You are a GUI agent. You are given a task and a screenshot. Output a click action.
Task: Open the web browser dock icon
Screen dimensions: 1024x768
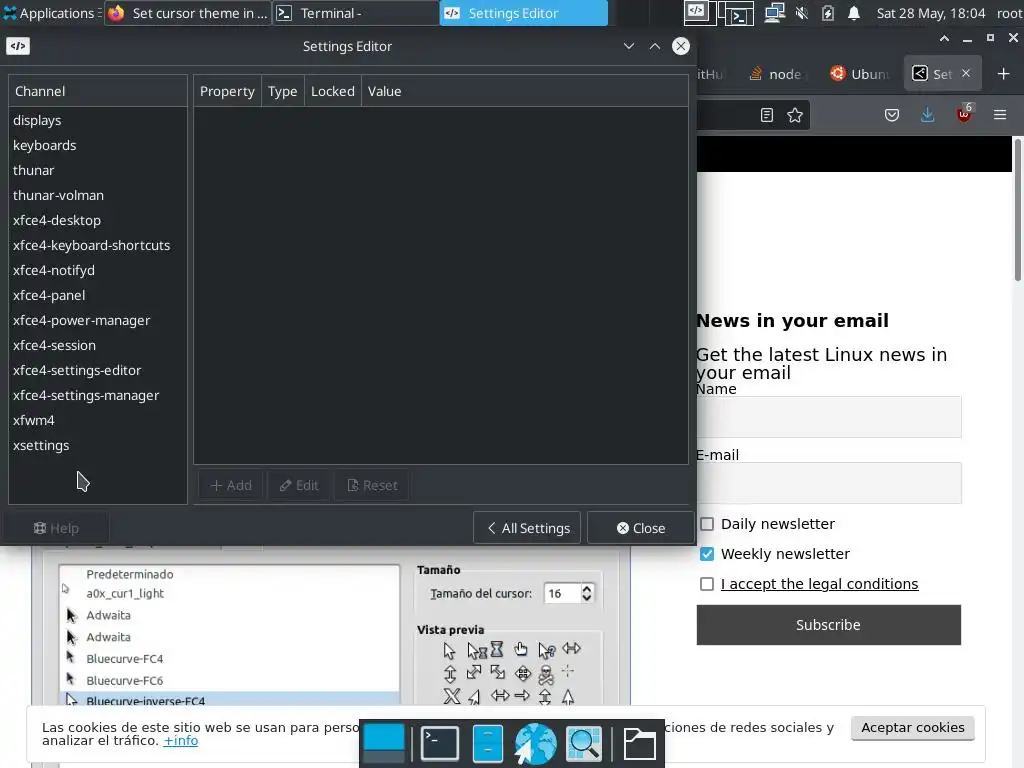pyautogui.click(x=536, y=743)
